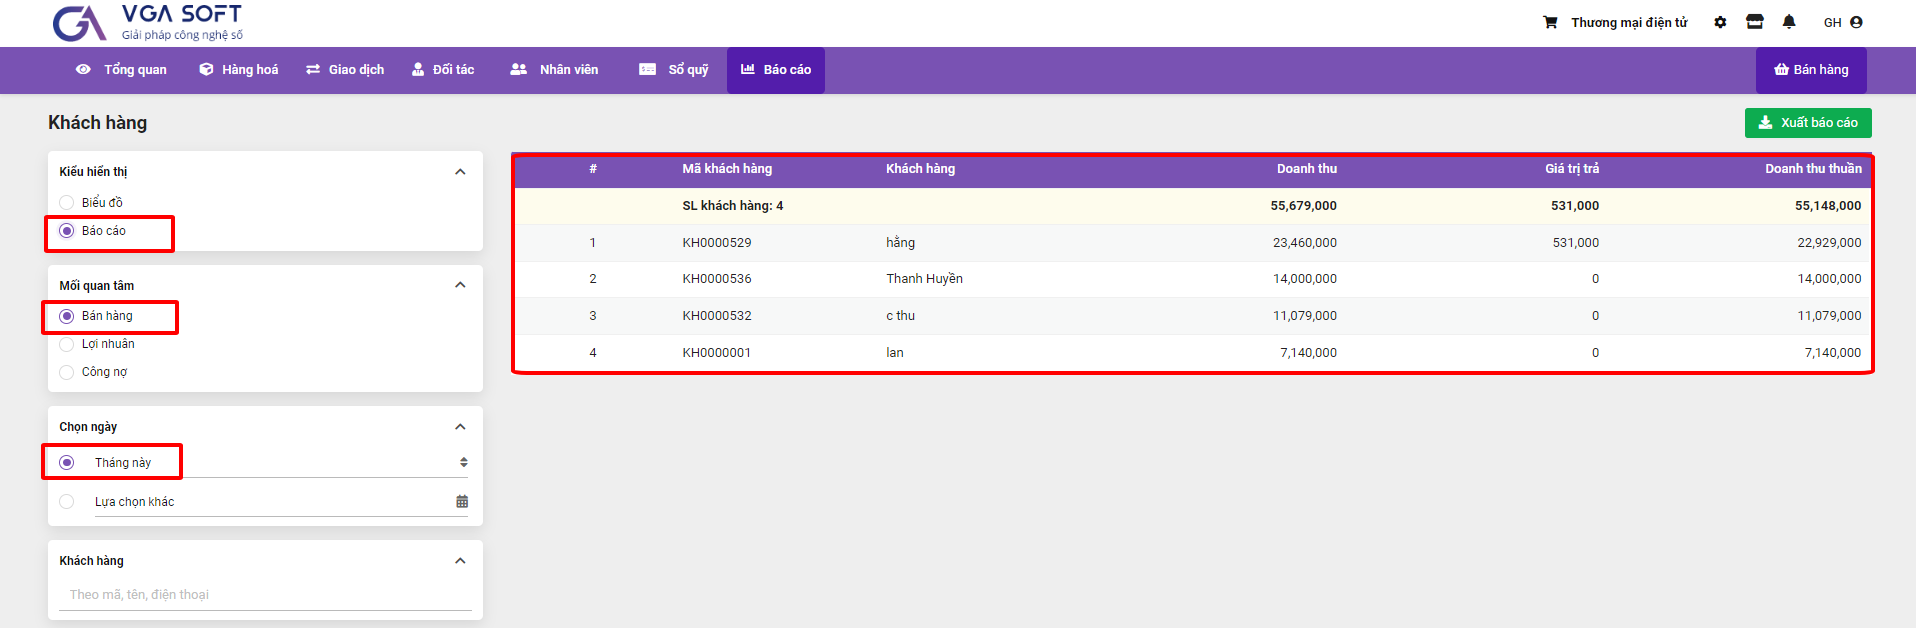Click the Lựa chọn khác date field
1916x628 pixels.
(281, 502)
